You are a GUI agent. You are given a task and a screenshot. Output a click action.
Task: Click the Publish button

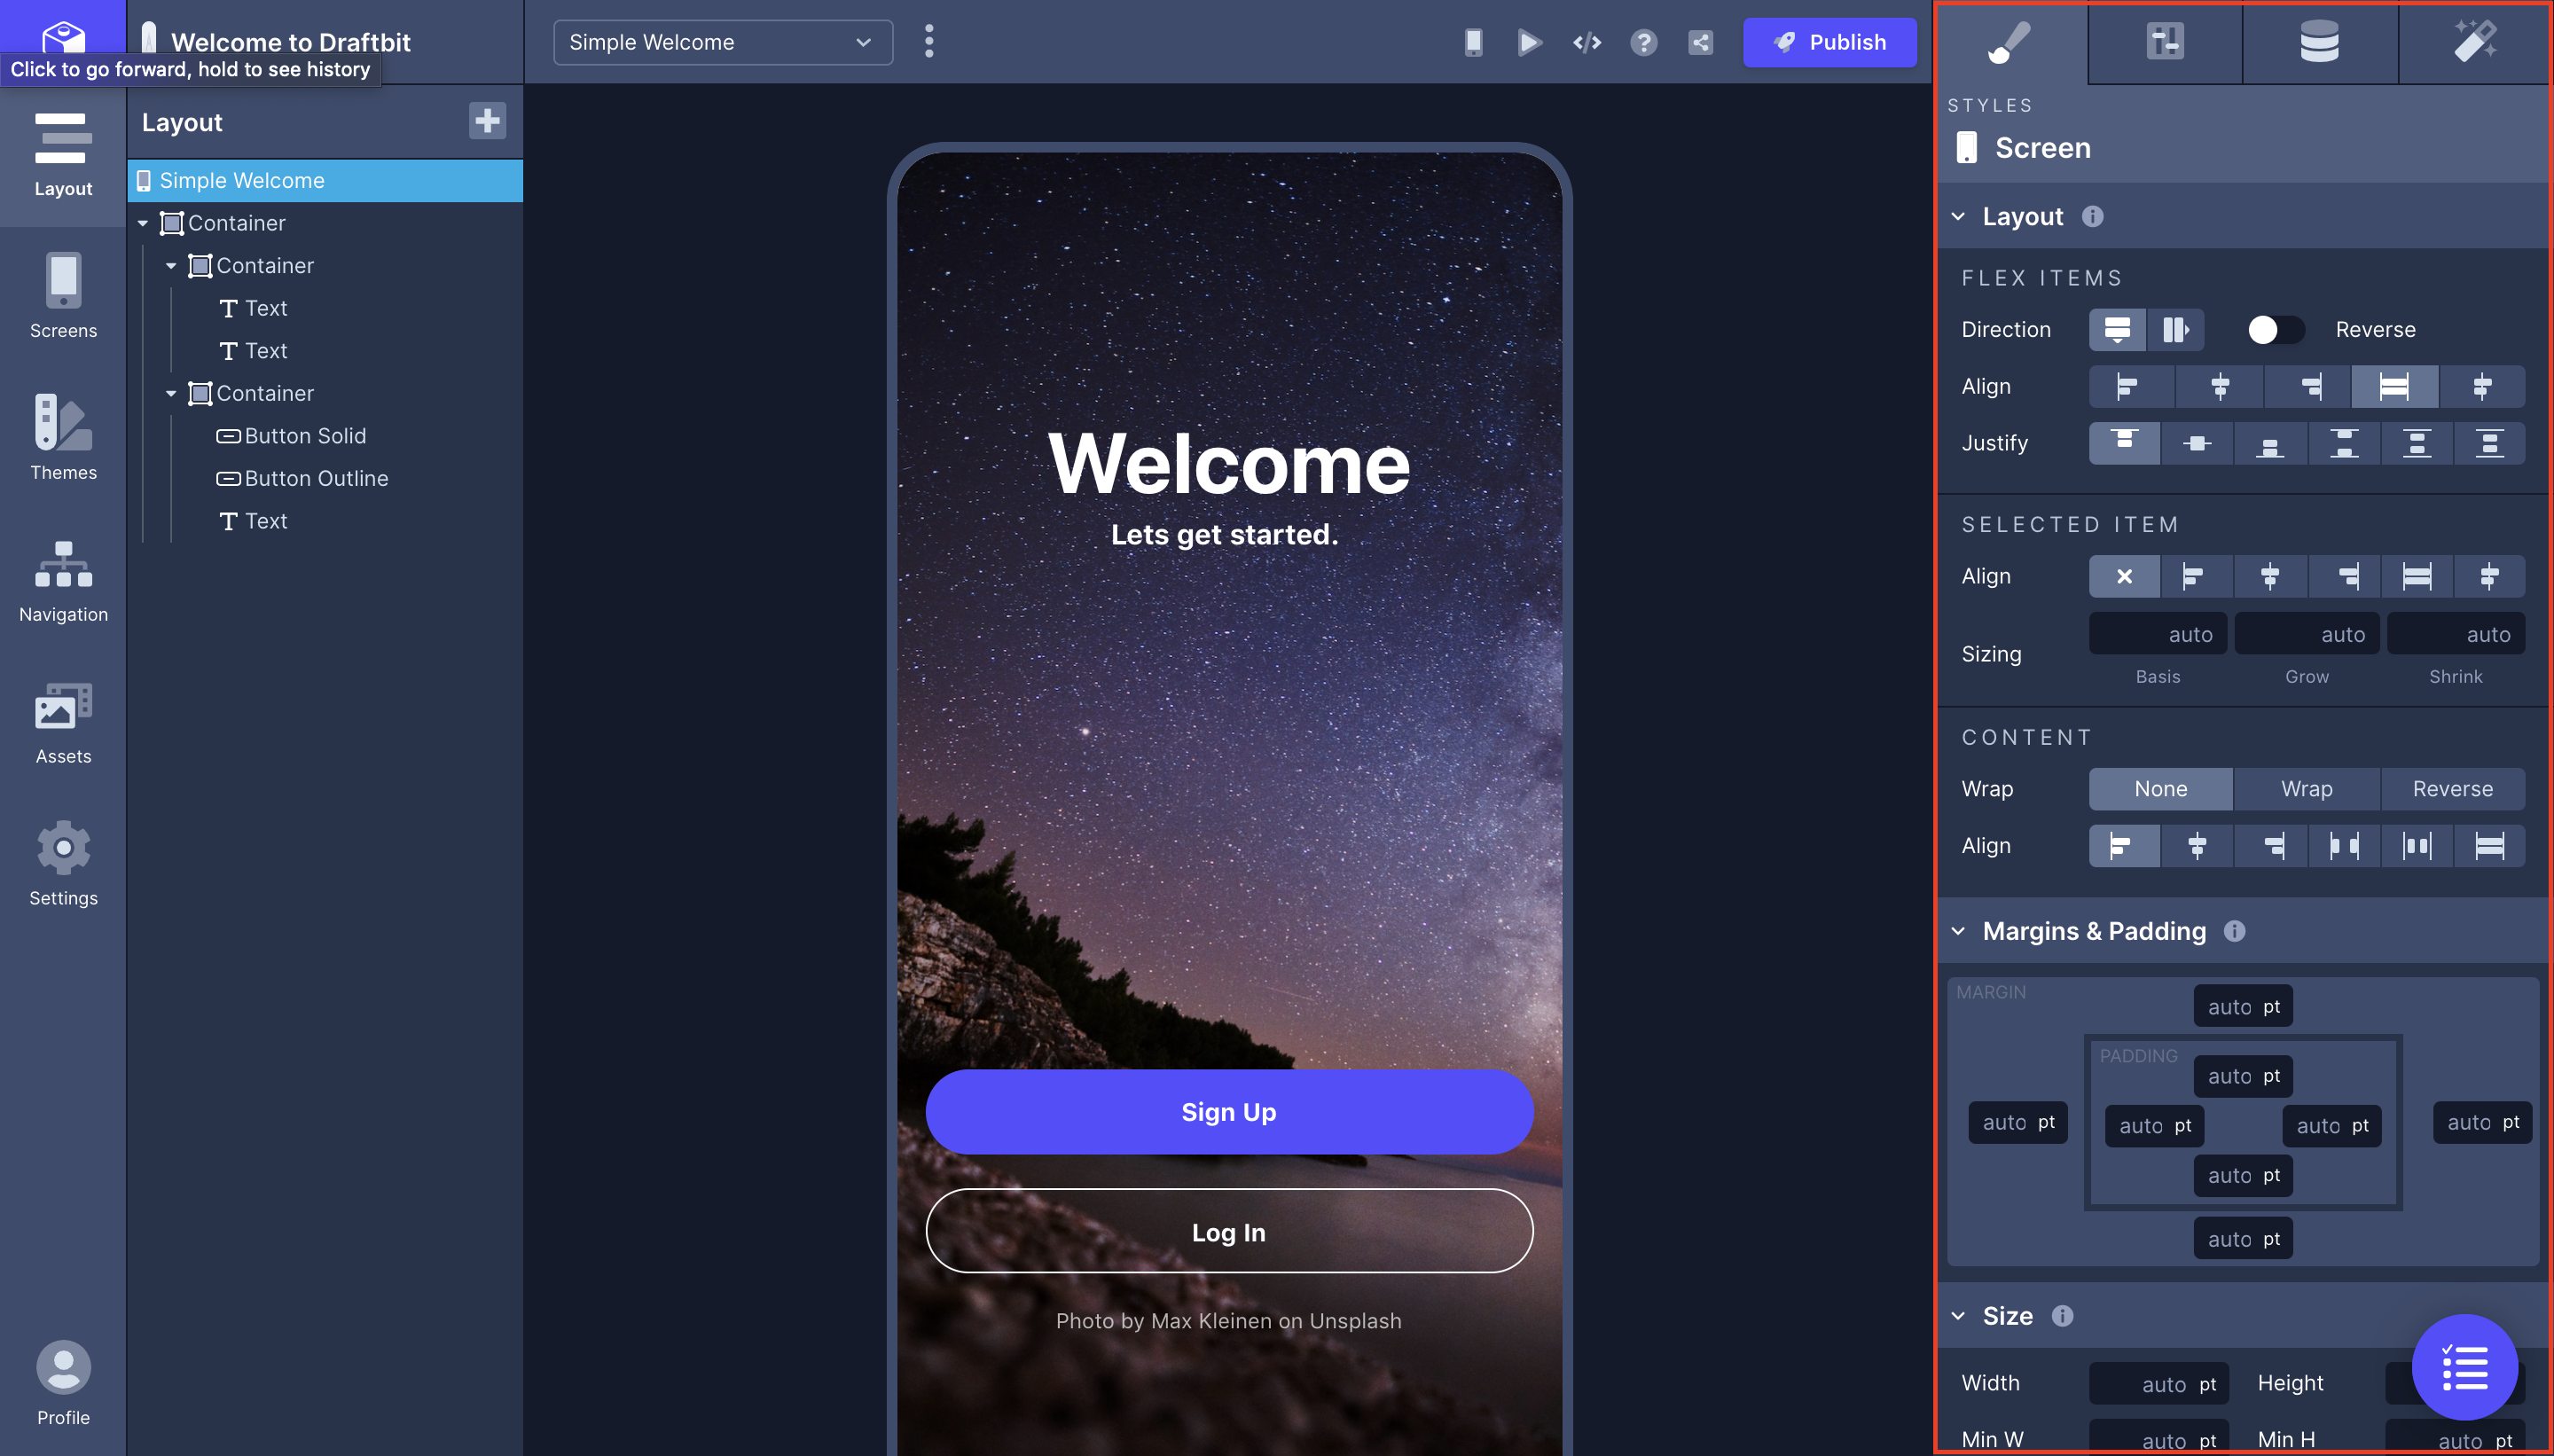(x=1829, y=42)
